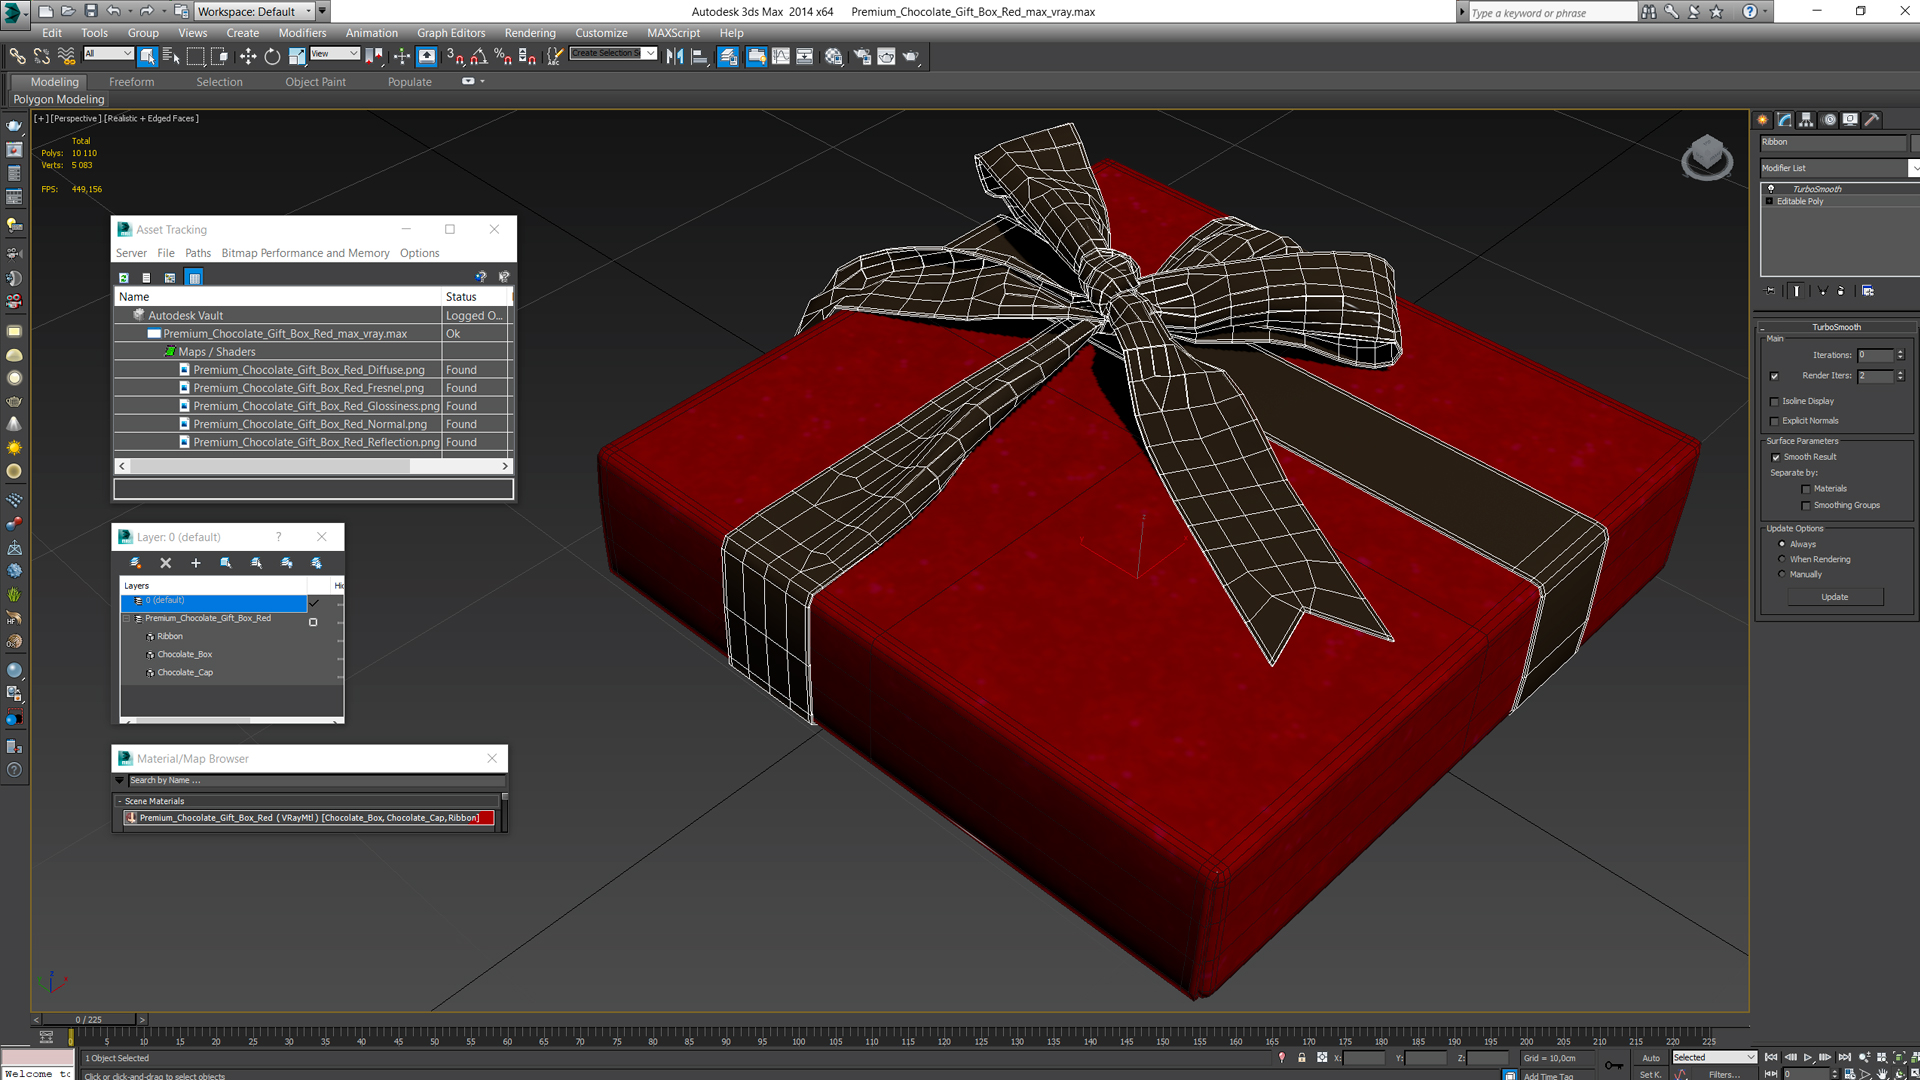
Task: Open the reference coordinate View dropdown
Action: coord(334,53)
